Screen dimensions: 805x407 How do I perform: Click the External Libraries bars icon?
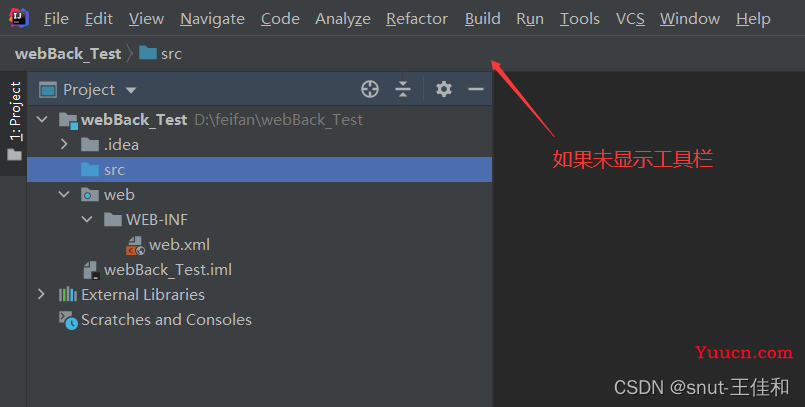[x=68, y=295]
